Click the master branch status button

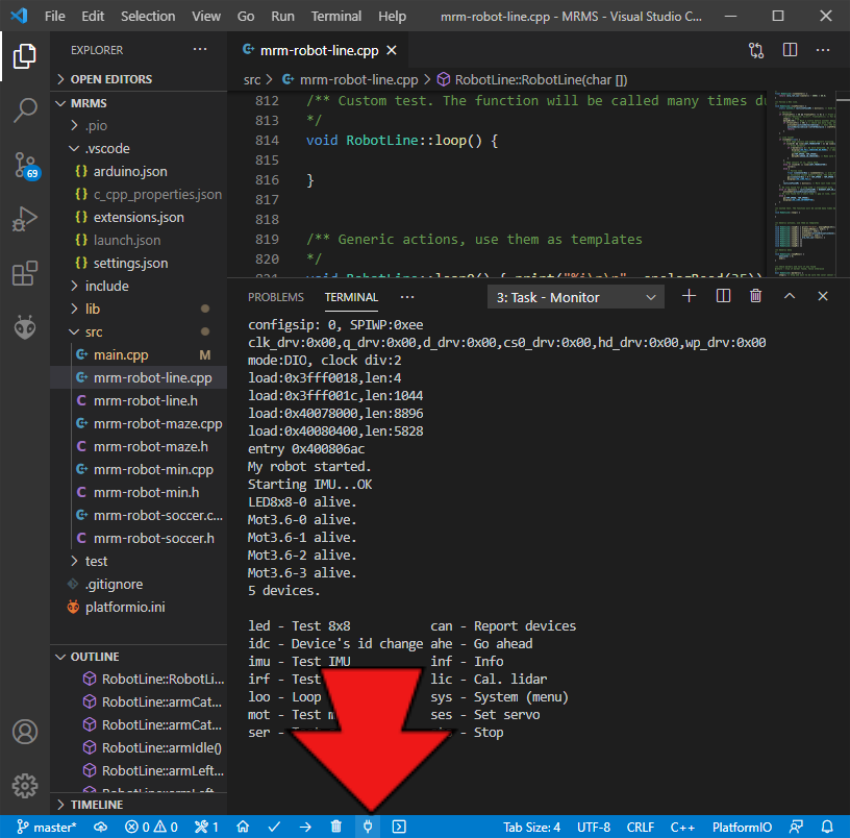47,827
